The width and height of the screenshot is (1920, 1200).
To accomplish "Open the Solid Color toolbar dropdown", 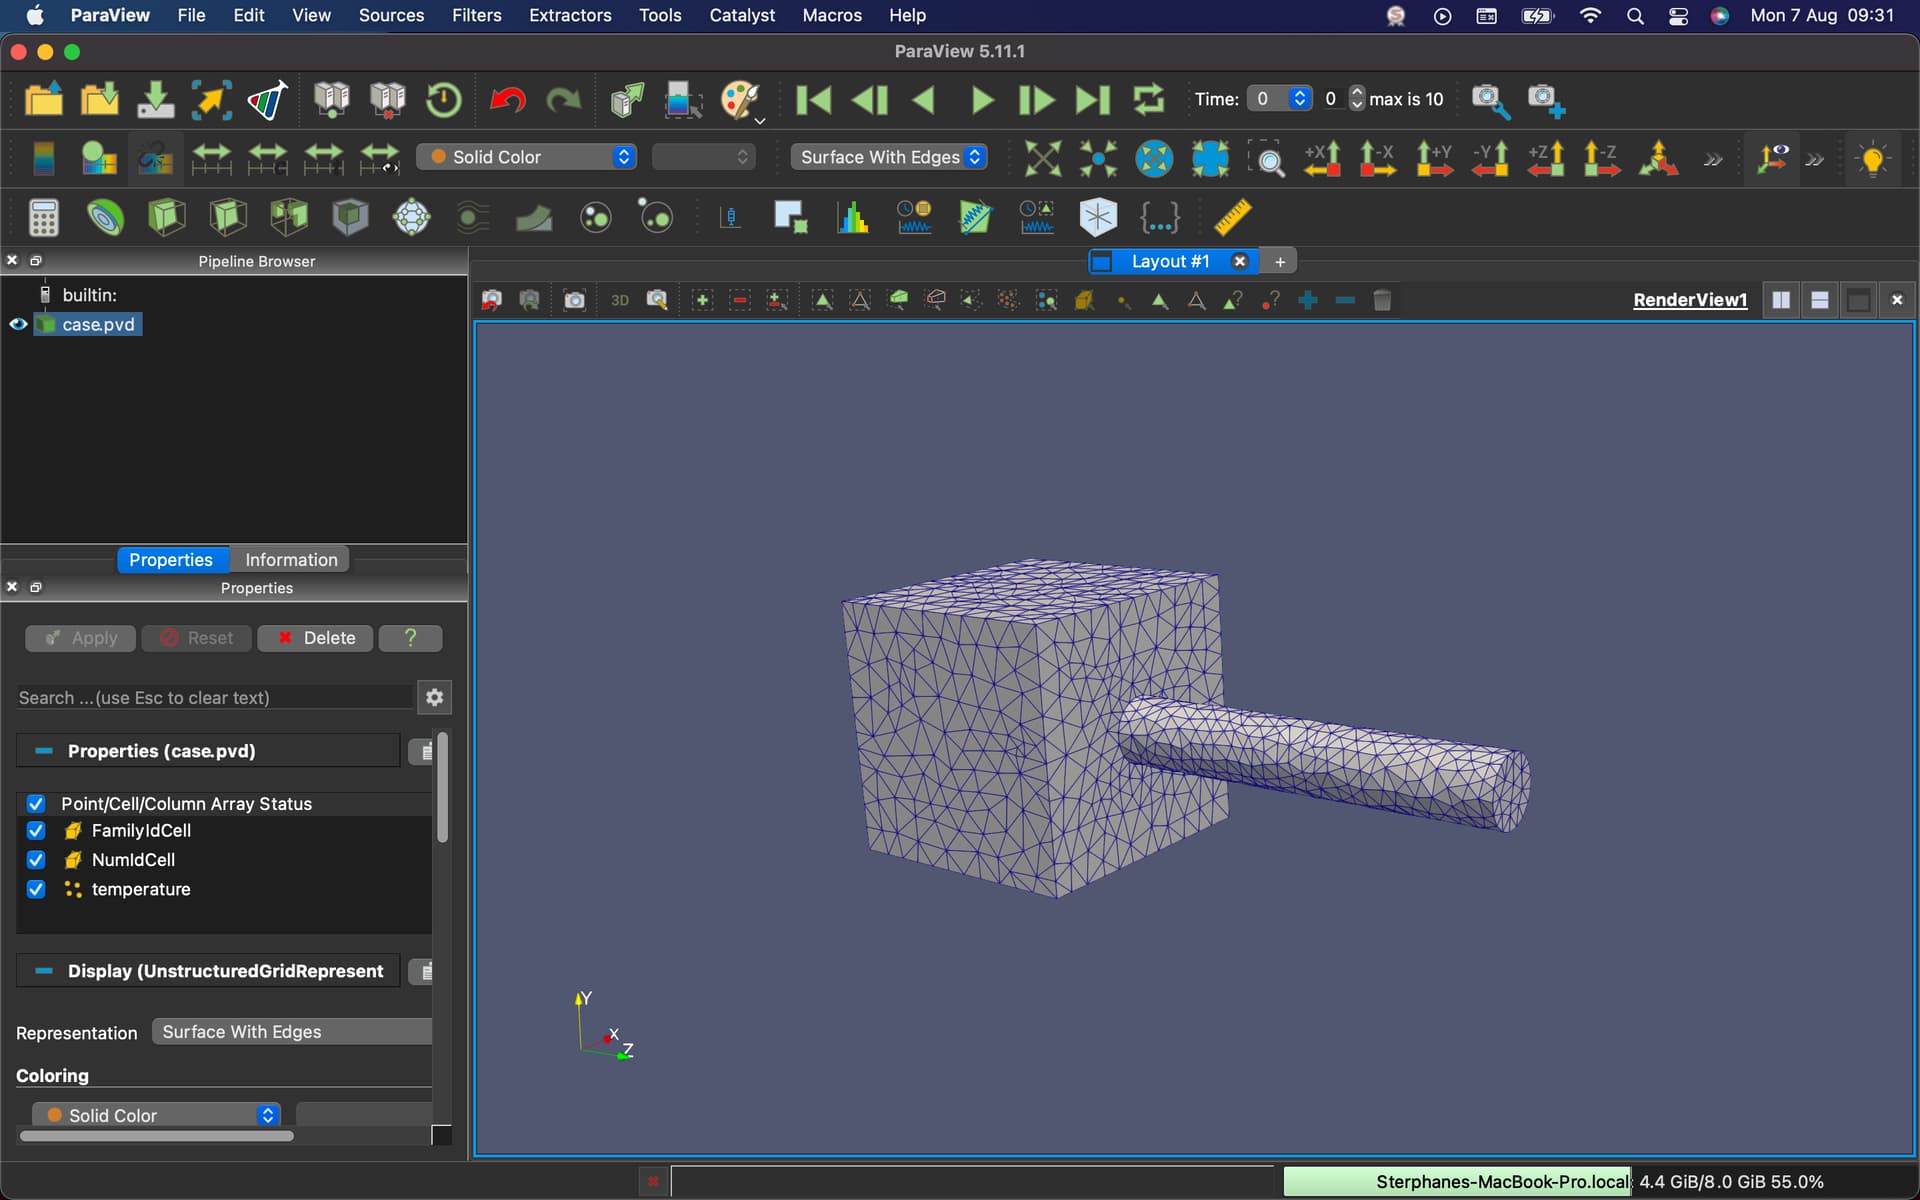I will [526, 157].
